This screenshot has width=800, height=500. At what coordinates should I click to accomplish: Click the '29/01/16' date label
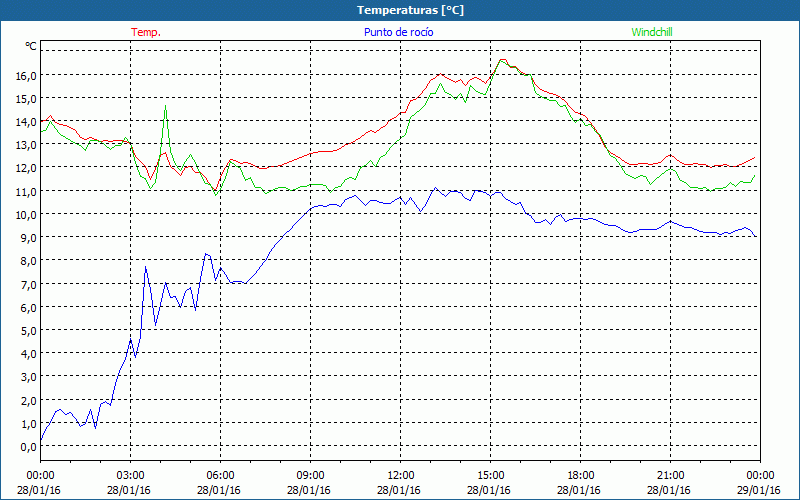pyautogui.click(x=759, y=490)
